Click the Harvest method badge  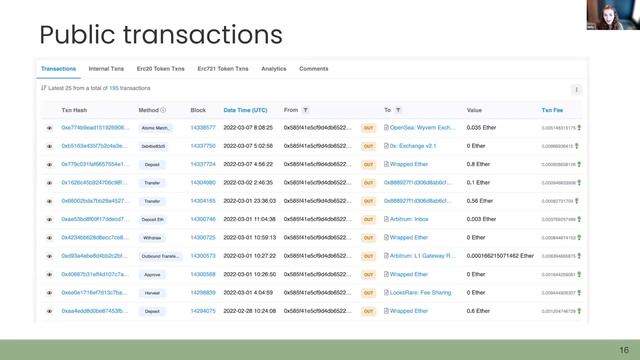(x=152, y=293)
